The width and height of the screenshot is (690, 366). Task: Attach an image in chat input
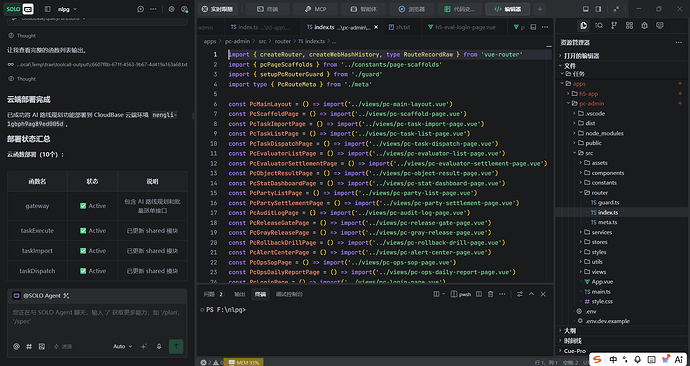pos(42,347)
